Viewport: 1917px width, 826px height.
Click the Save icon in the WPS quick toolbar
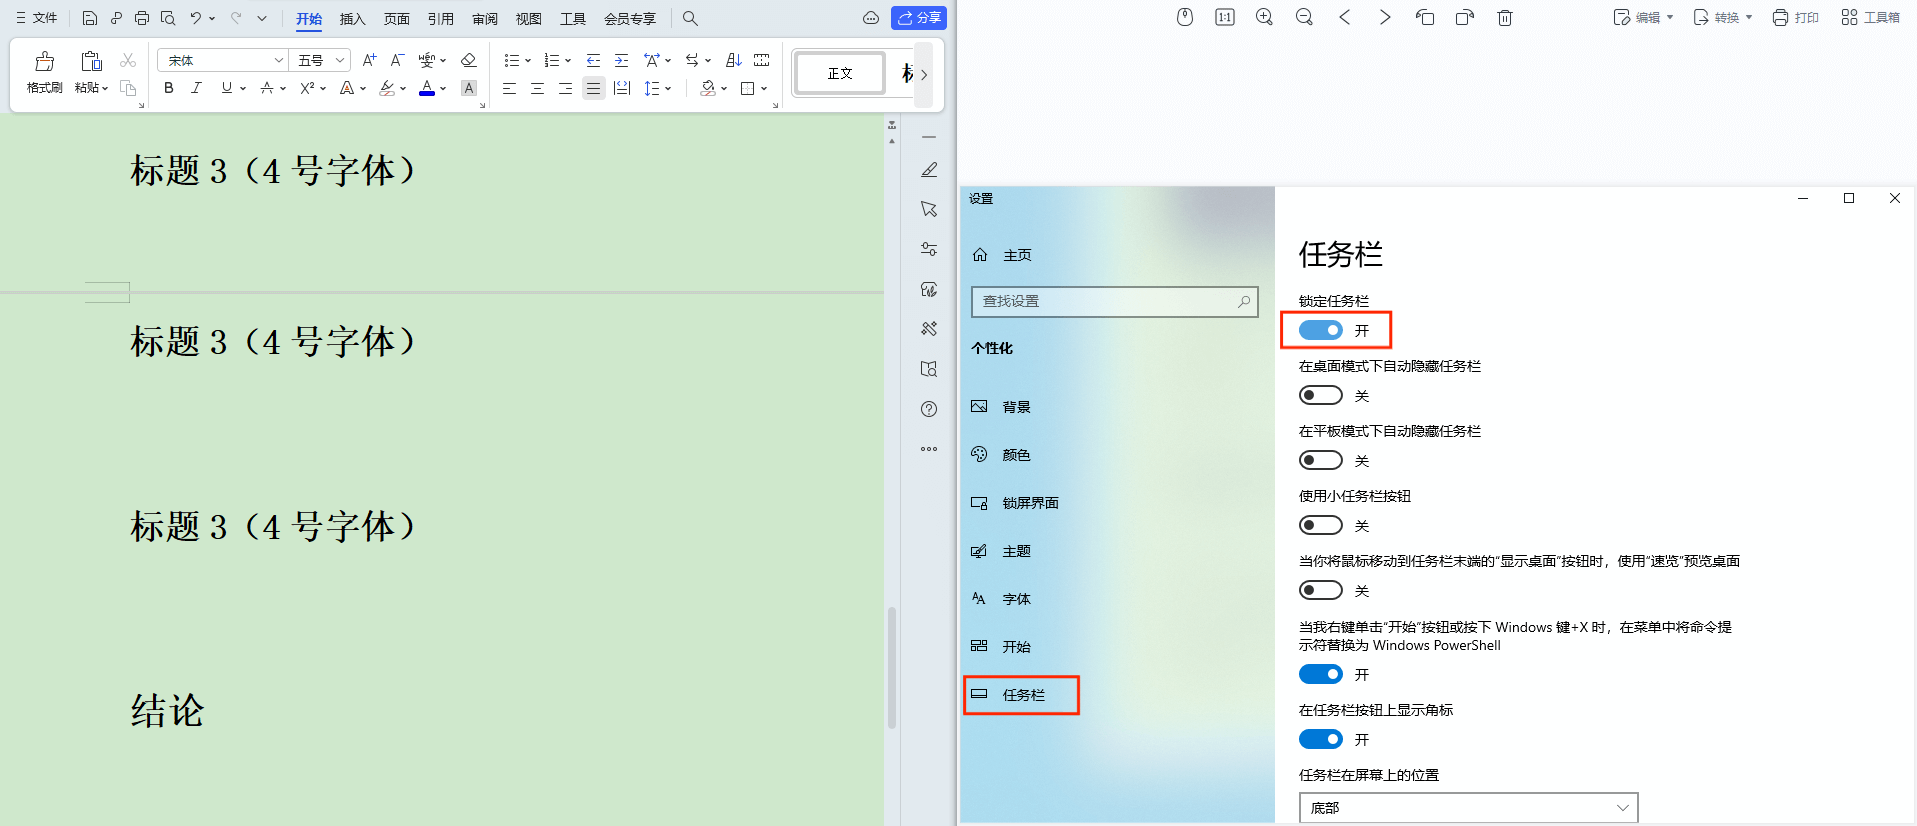coord(90,18)
